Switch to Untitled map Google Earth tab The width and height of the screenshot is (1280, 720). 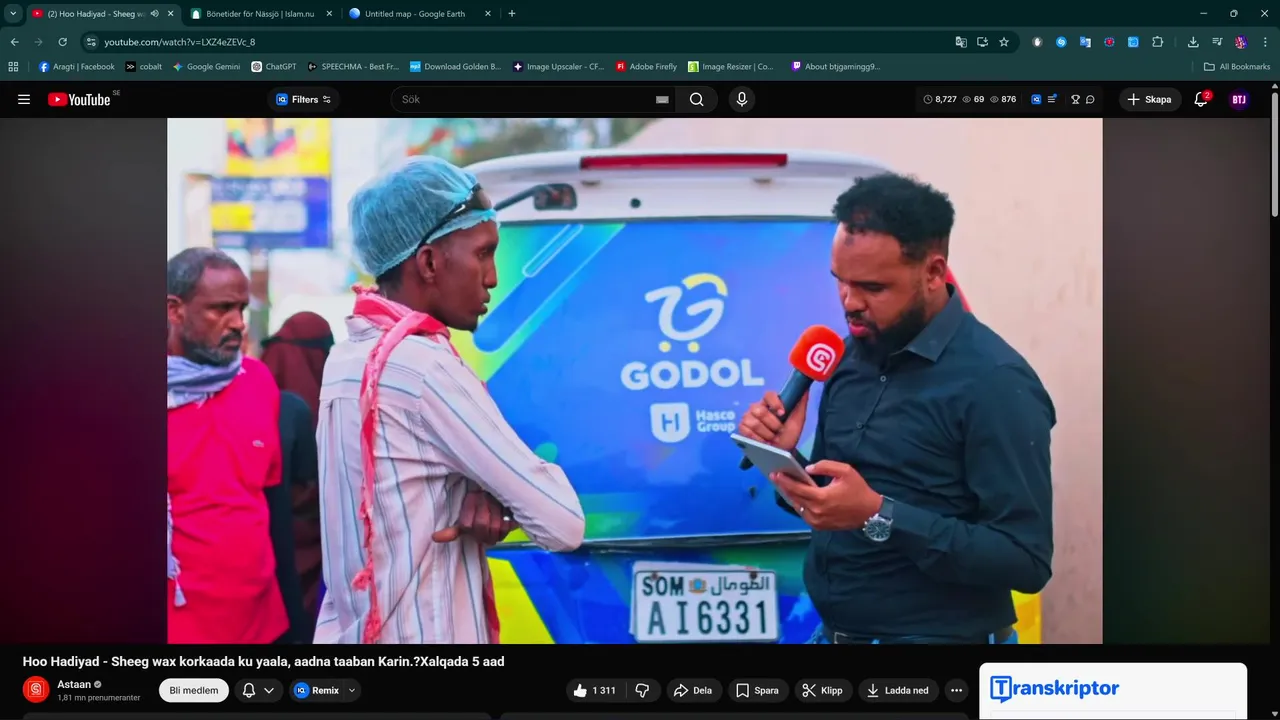(414, 14)
